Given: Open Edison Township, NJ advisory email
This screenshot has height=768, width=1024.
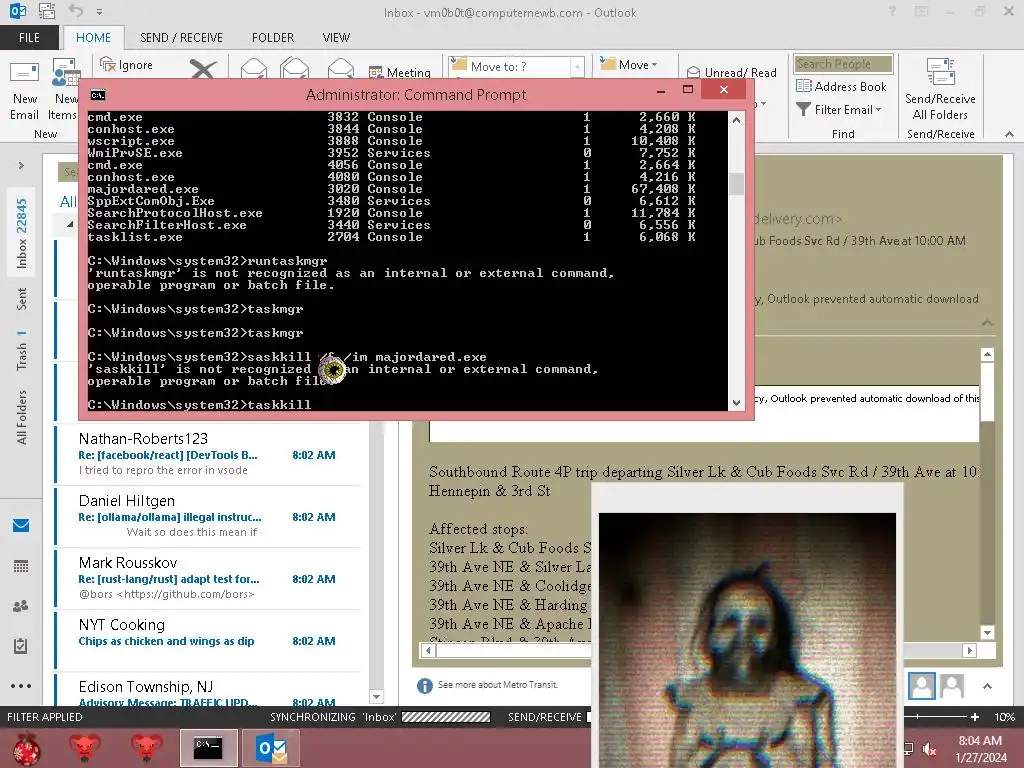Looking at the screenshot, I should pos(208,692).
